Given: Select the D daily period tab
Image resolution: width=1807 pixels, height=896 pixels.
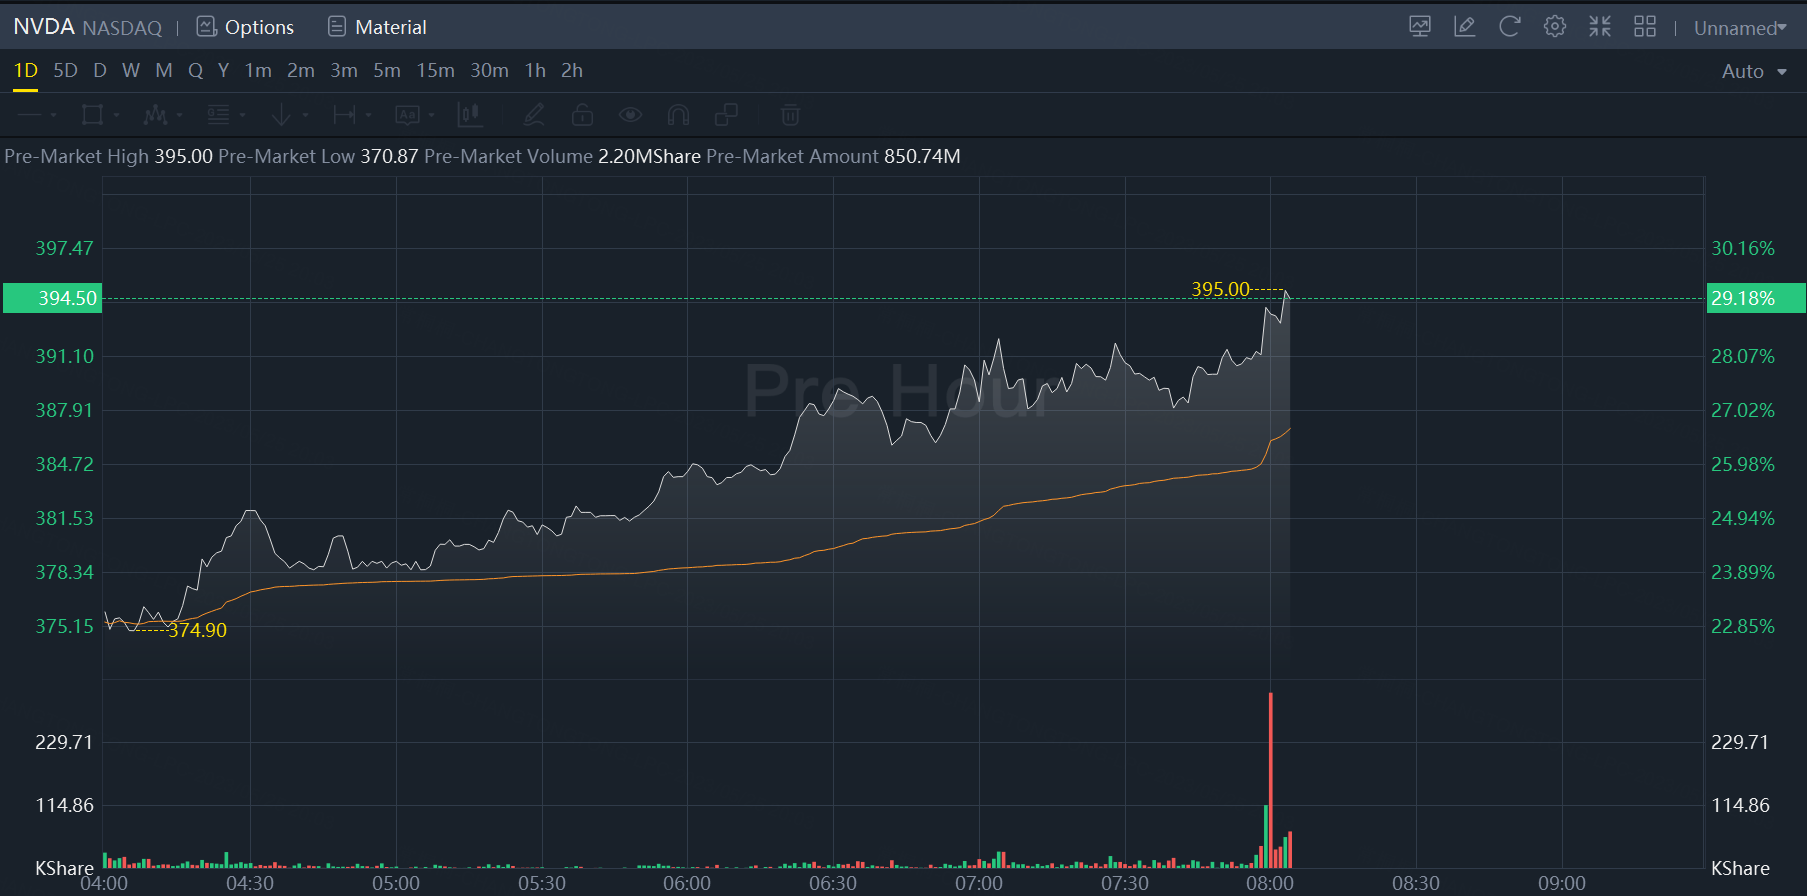Looking at the screenshot, I should click(100, 71).
